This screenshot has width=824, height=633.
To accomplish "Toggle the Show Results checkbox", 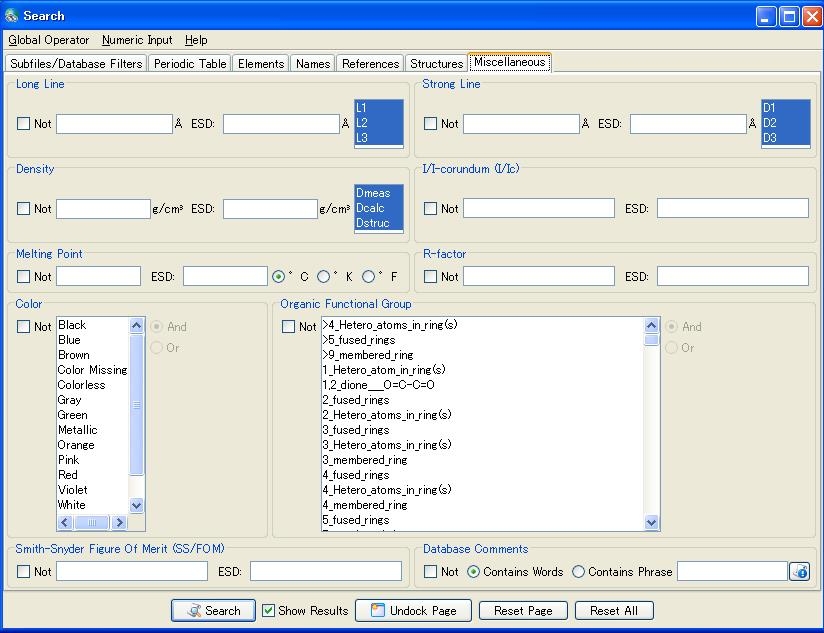I will pos(269,610).
